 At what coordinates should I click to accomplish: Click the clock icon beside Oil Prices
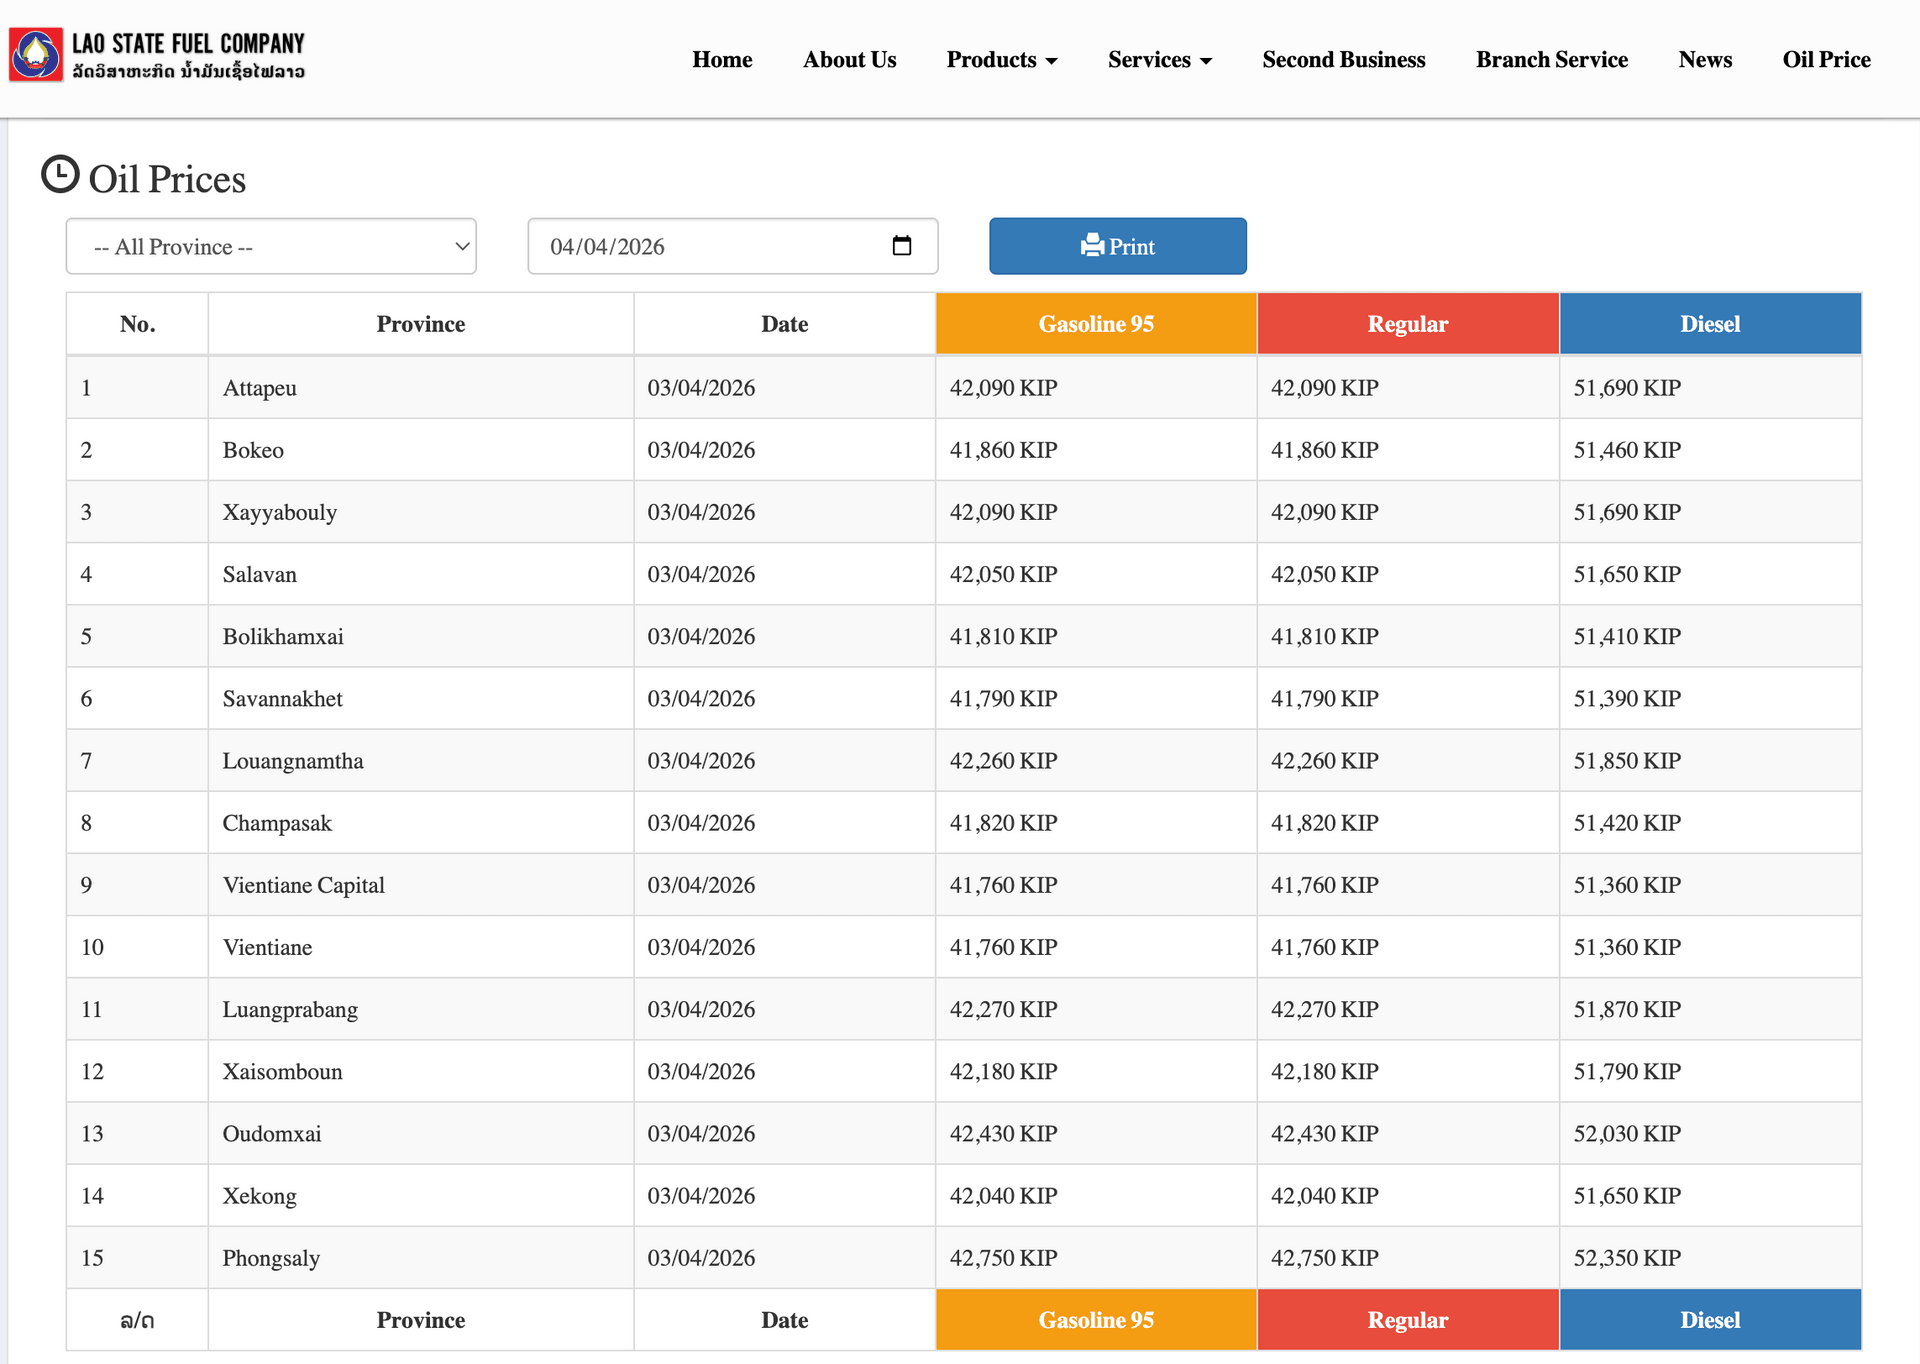60,174
